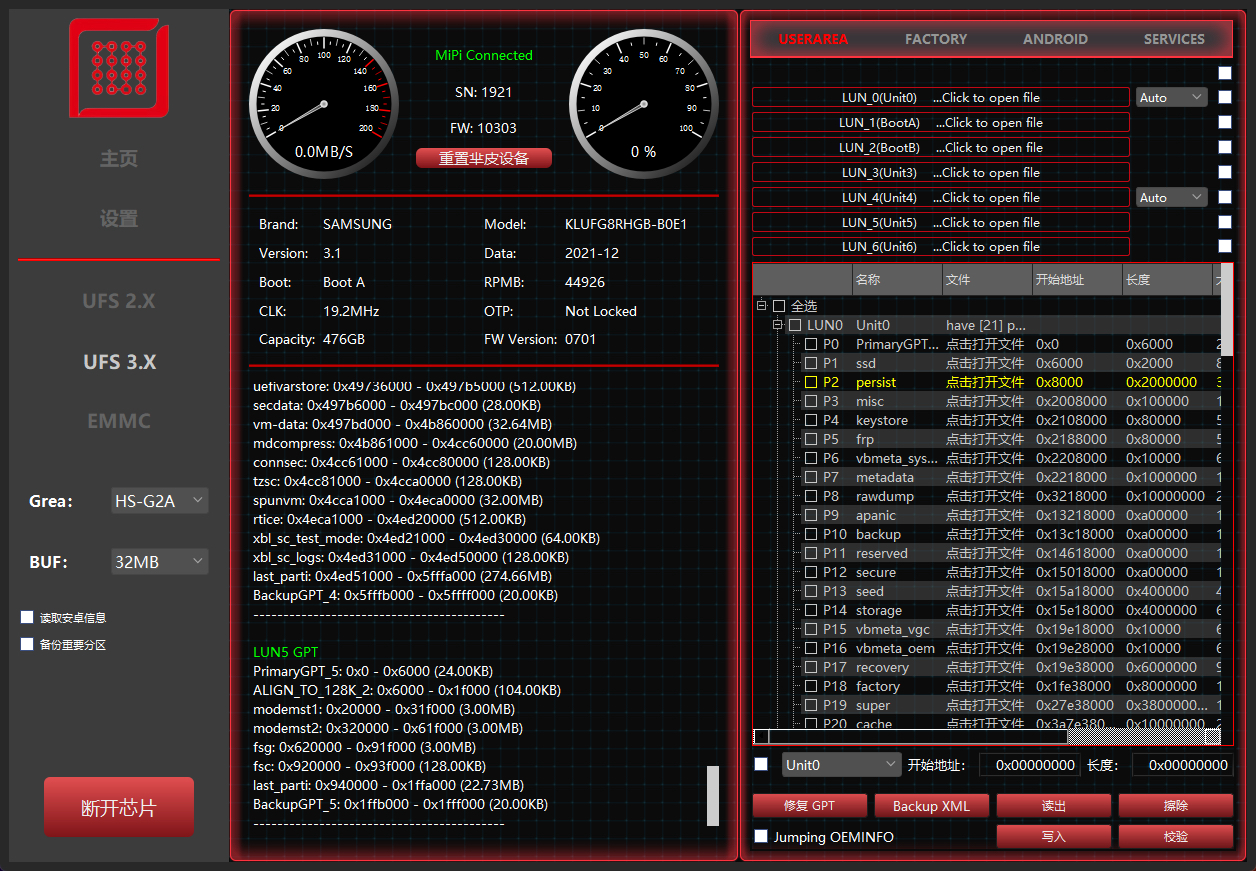1256x871 pixels.
Task: Click the red circuit logo icon
Action: (118, 68)
